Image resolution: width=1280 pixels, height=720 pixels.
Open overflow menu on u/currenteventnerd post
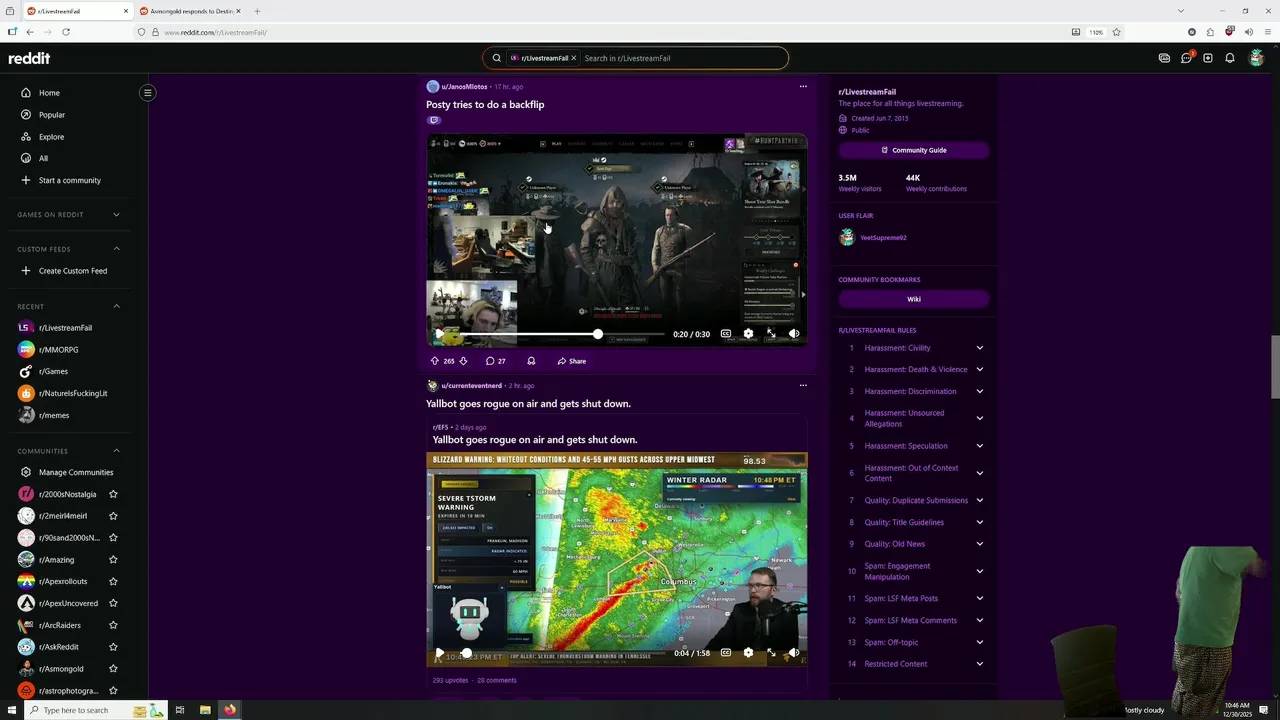coord(803,385)
